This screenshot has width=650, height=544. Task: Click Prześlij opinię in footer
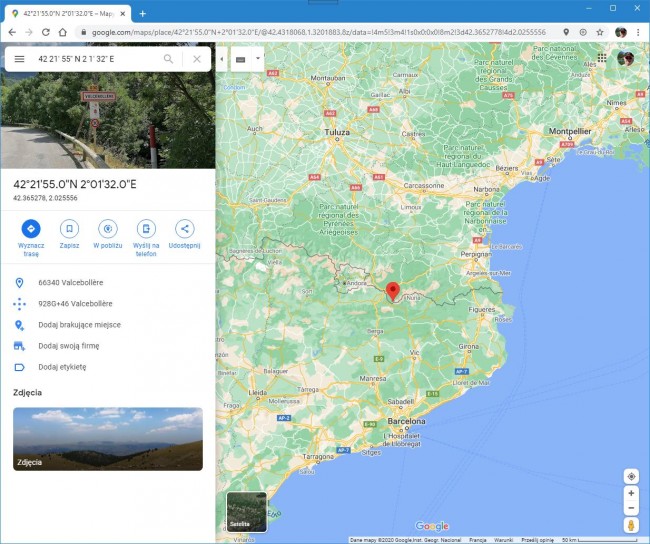pos(538,540)
